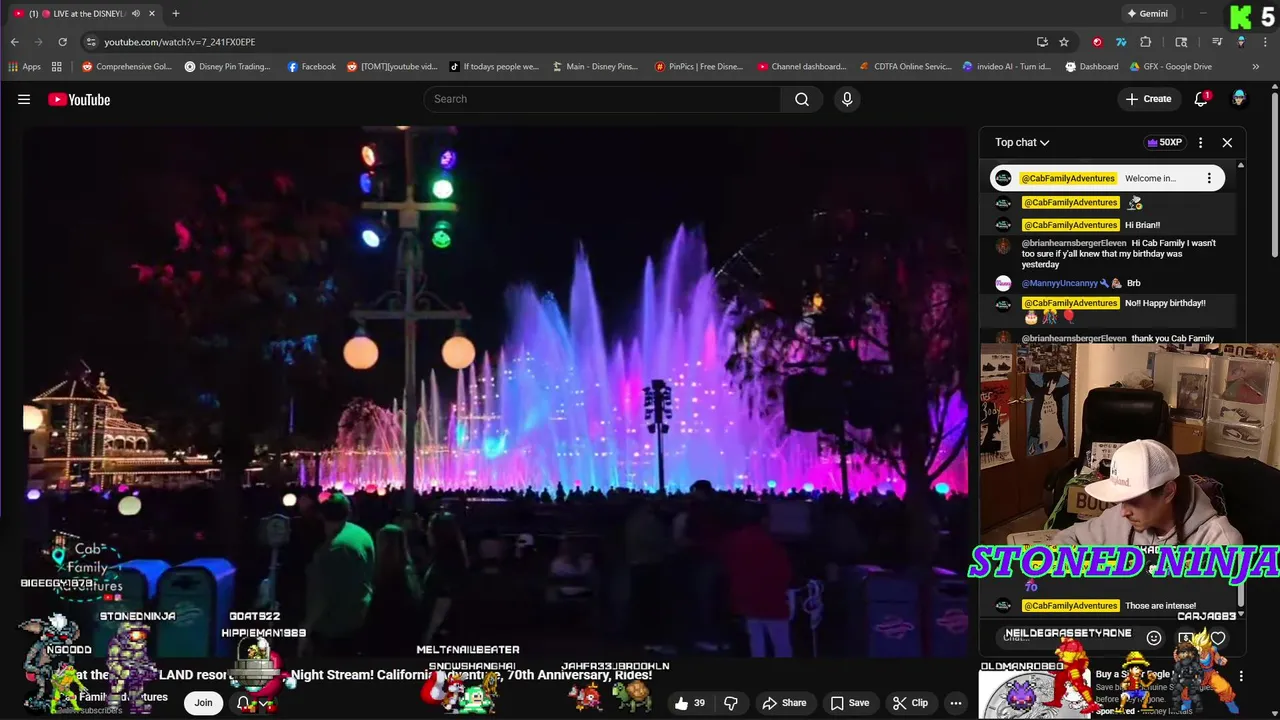Mute the tab audio speaker icon
The image size is (1280, 720).
click(135, 14)
